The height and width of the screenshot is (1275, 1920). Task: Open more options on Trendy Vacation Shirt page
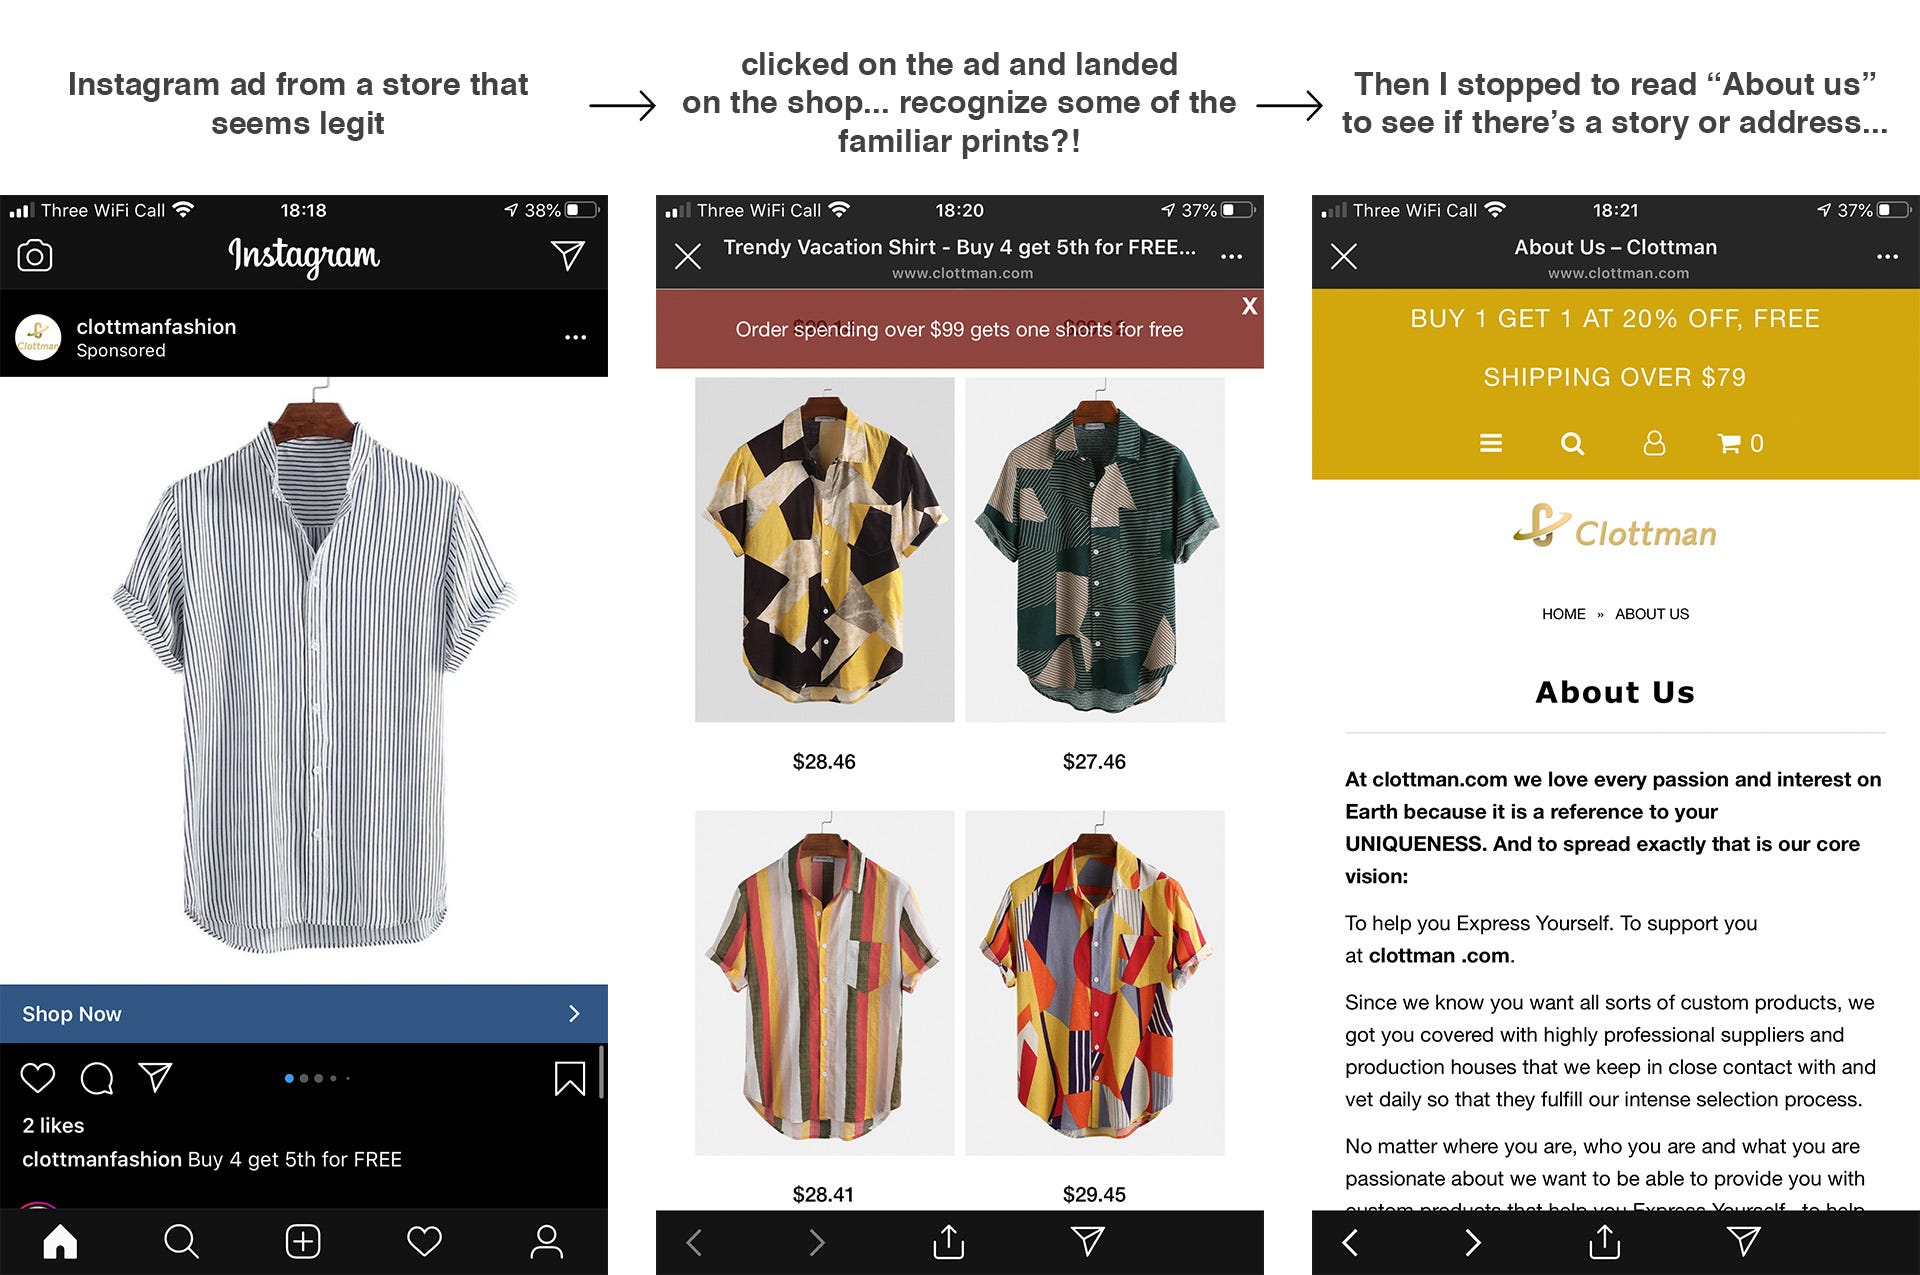1231,257
